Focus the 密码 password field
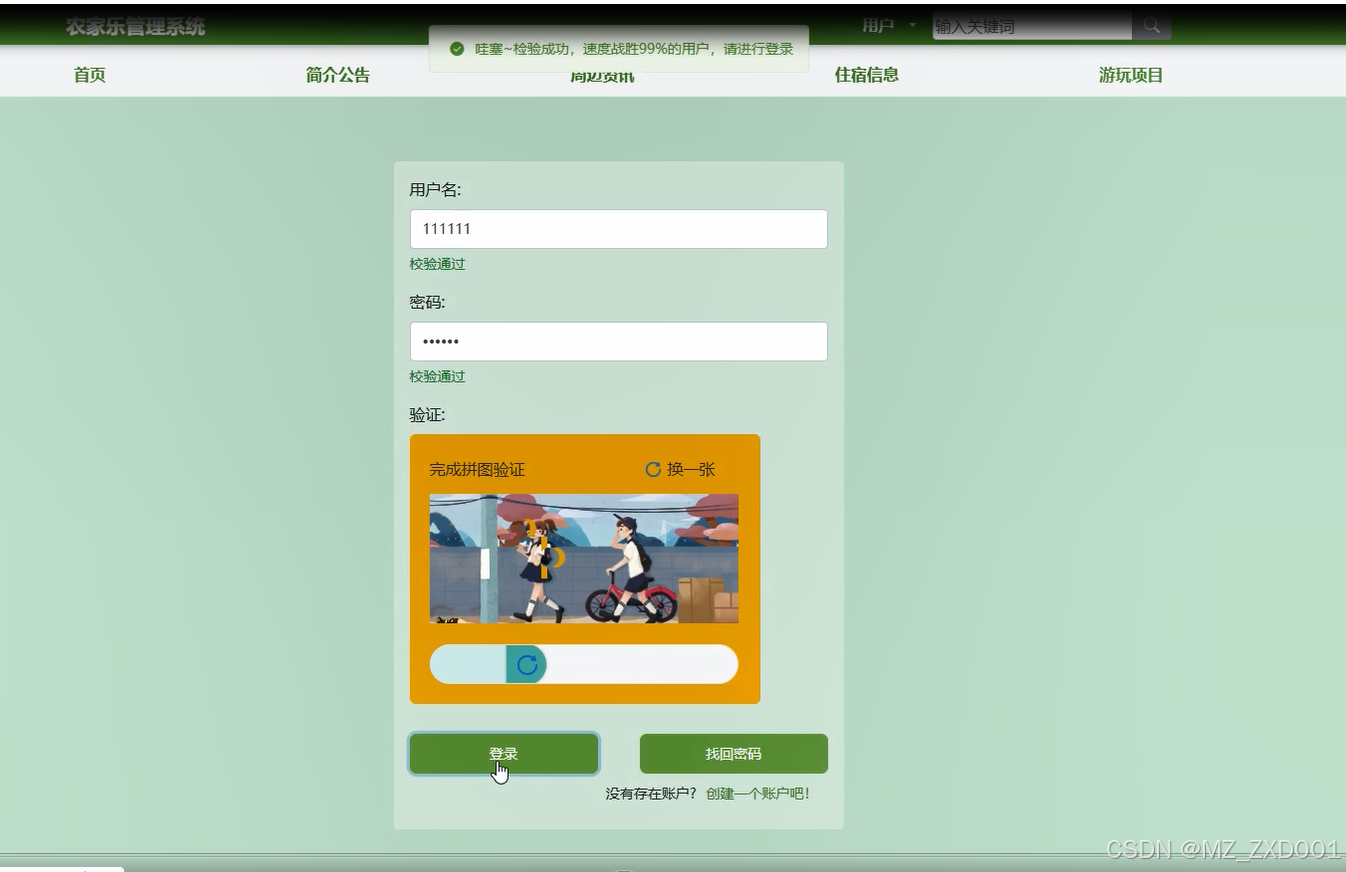This screenshot has height=872, width=1346. pyautogui.click(x=619, y=342)
